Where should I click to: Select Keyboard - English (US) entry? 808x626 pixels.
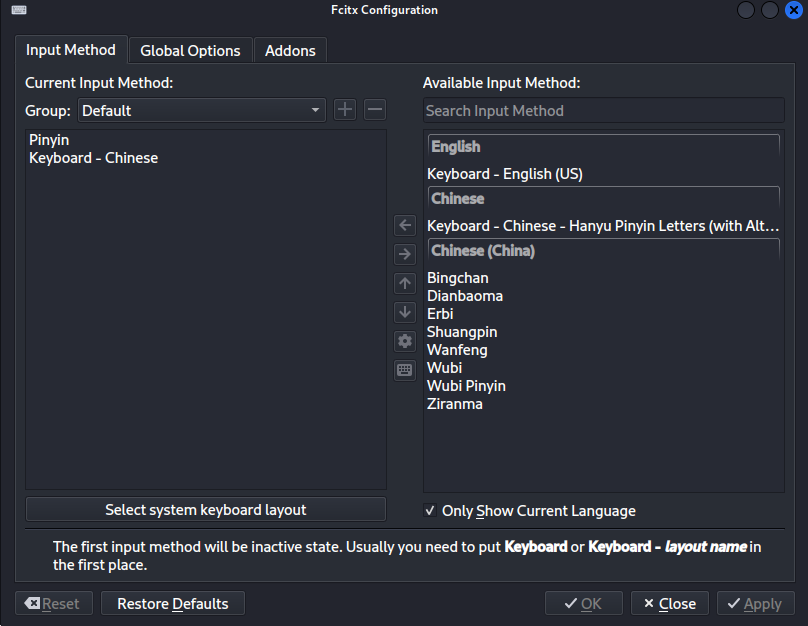[x=603, y=174]
